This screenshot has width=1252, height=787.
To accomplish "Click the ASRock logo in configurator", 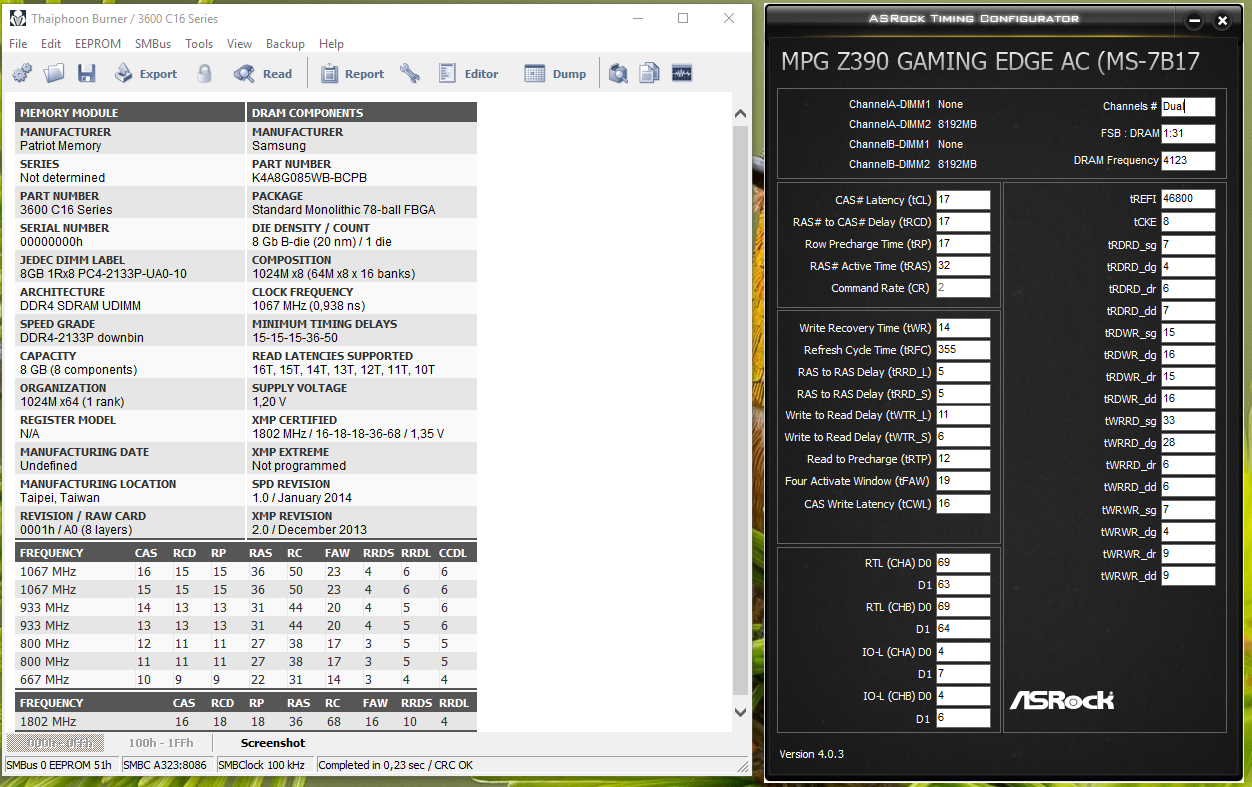I will pos(1062,700).
